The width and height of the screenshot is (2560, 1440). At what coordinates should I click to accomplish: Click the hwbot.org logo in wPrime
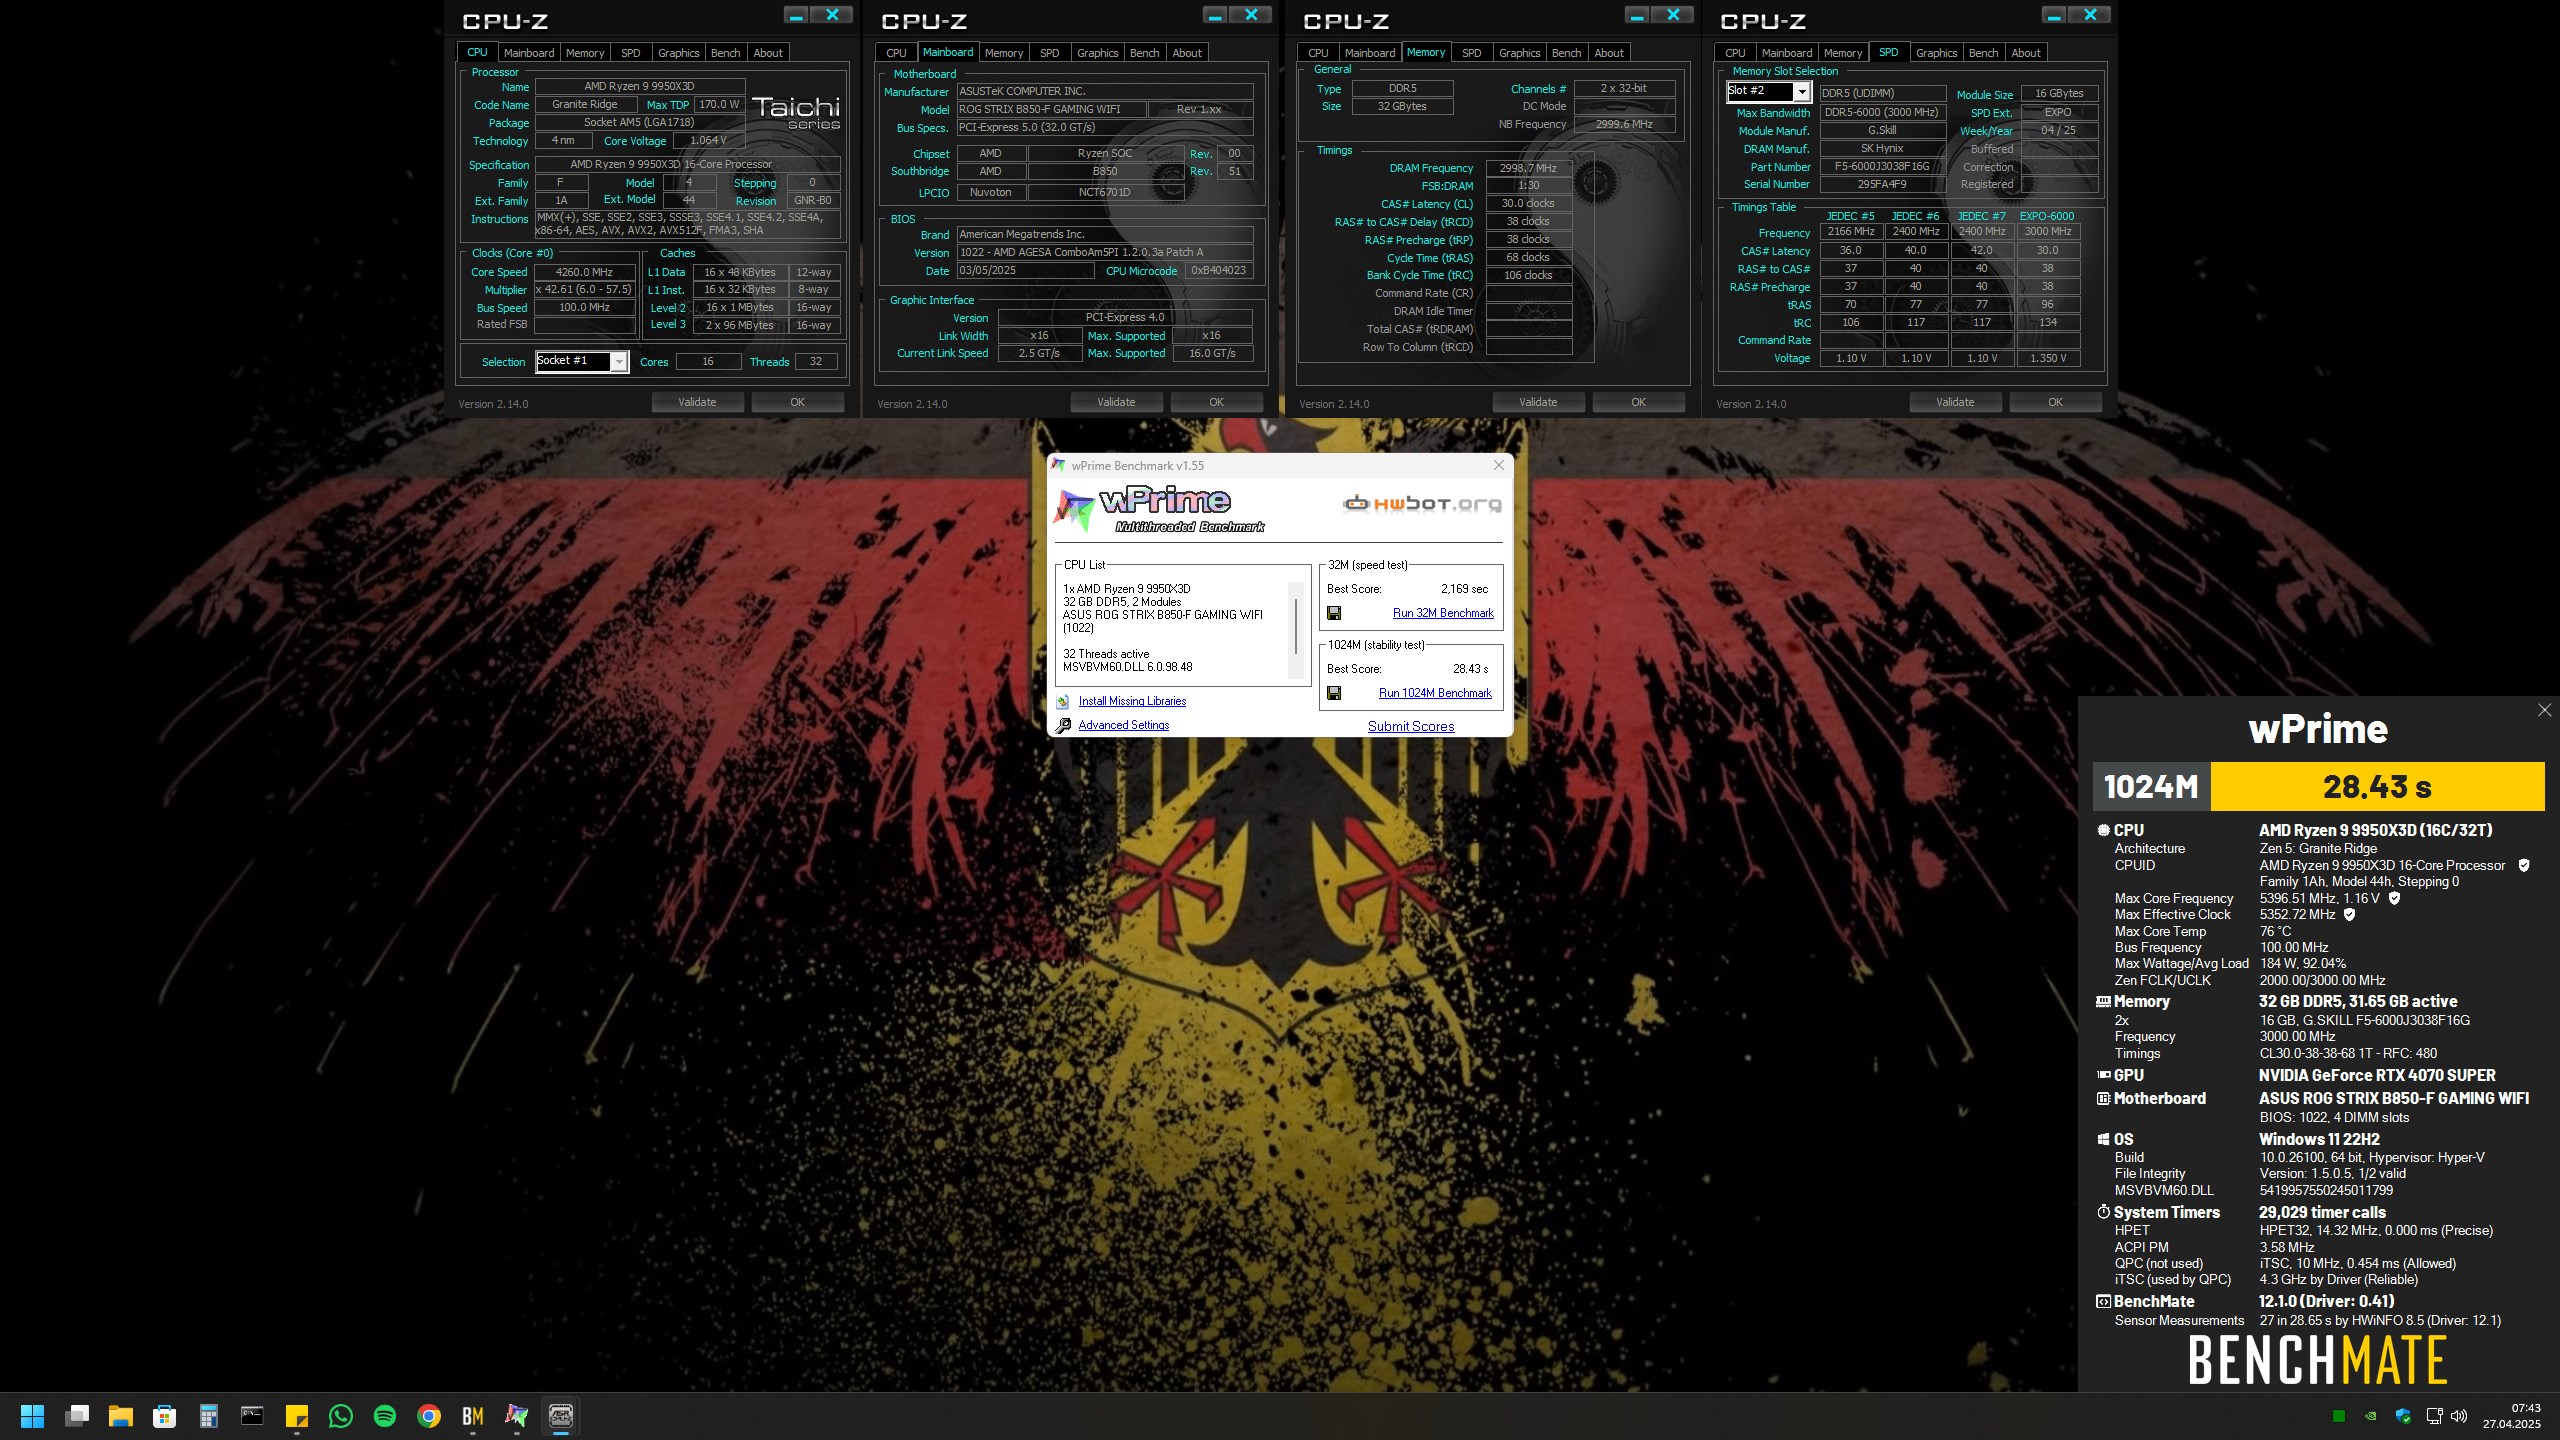[x=1422, y=504]
